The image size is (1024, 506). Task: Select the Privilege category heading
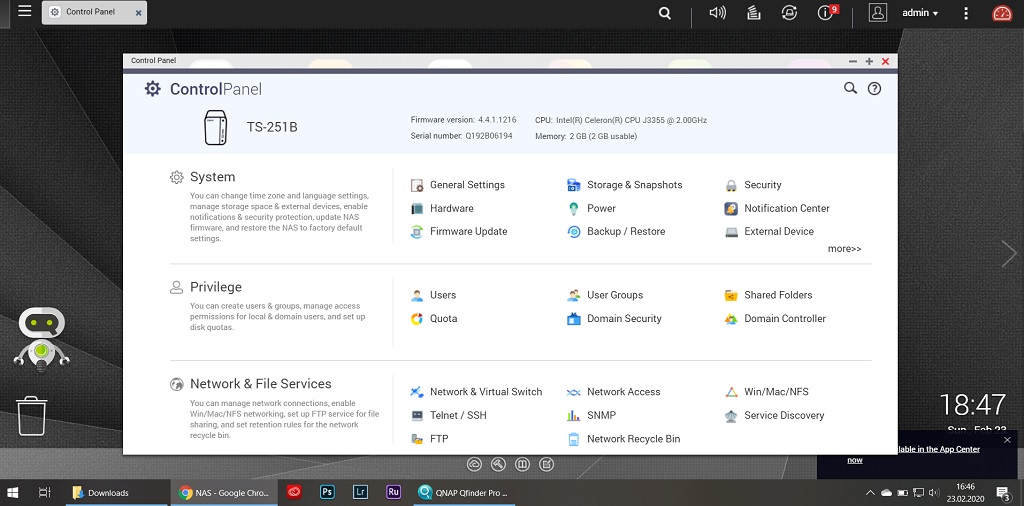coord(216,287)
